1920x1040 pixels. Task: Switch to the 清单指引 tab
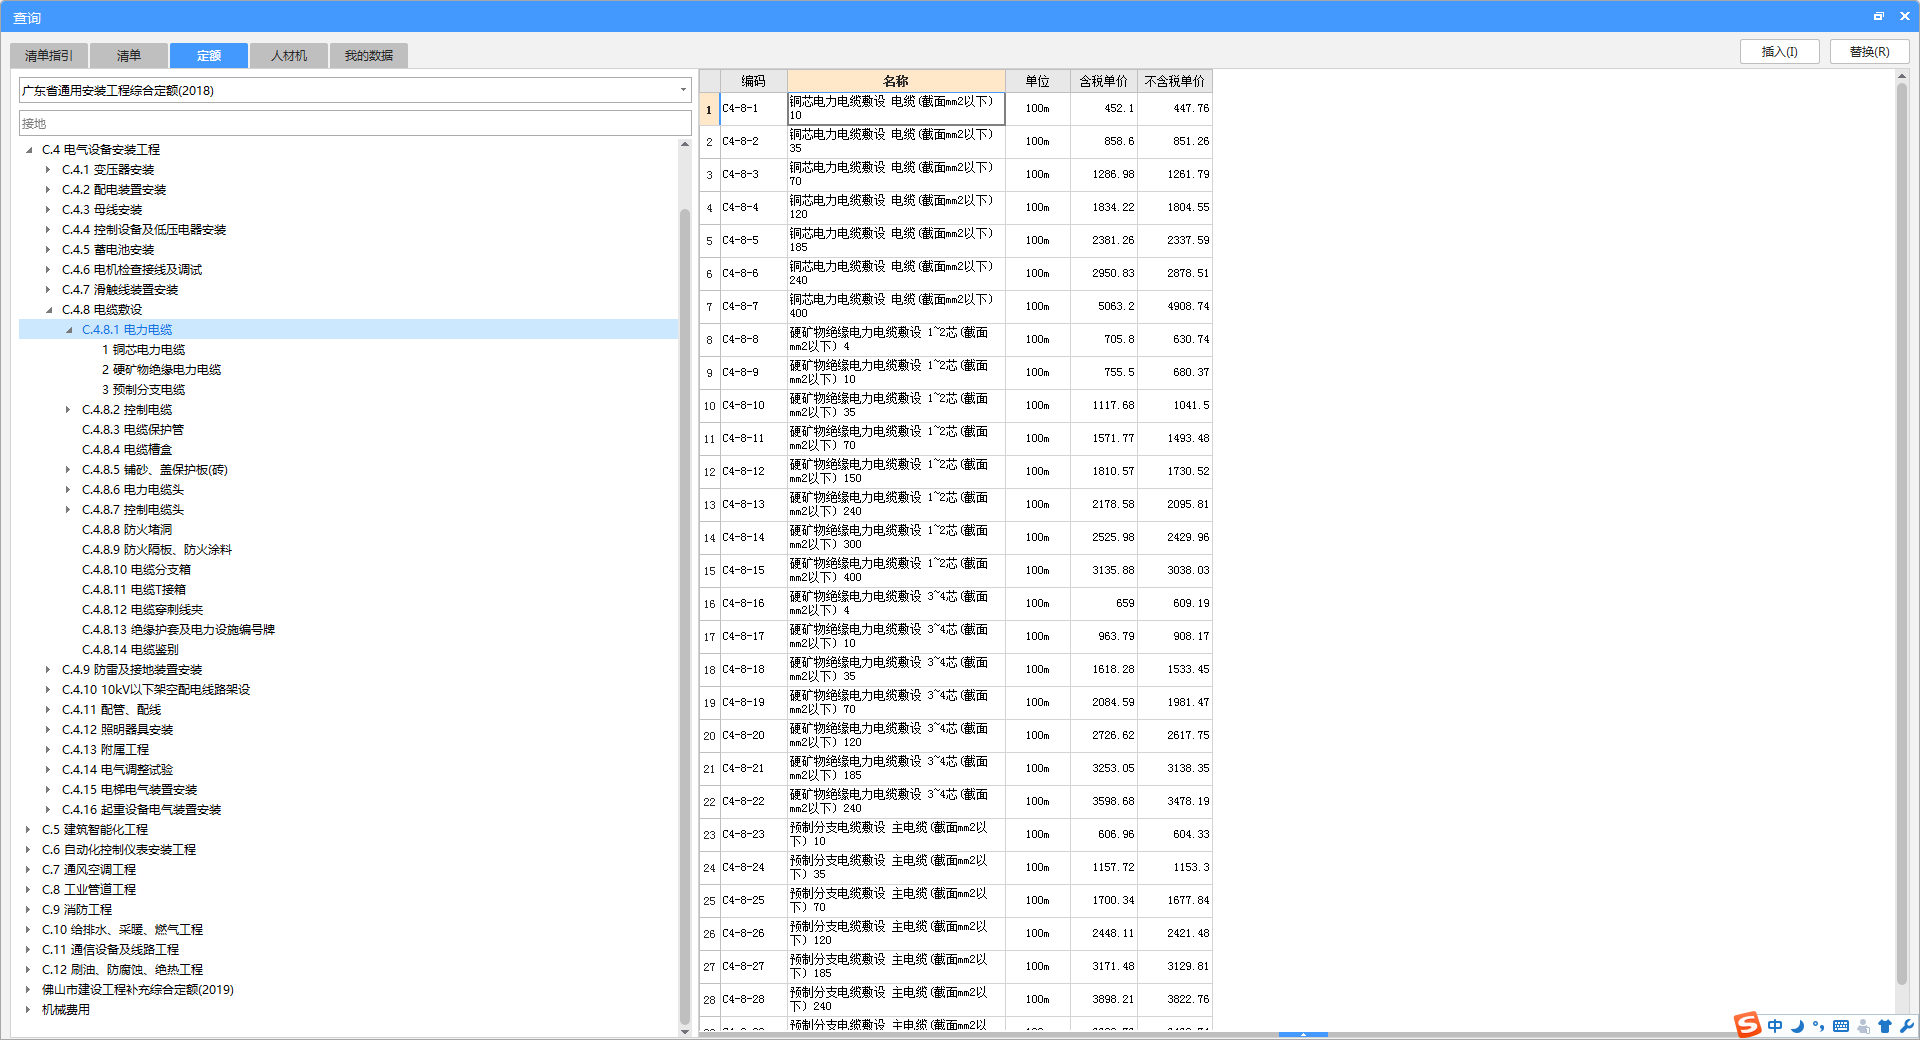pos(49,56)
